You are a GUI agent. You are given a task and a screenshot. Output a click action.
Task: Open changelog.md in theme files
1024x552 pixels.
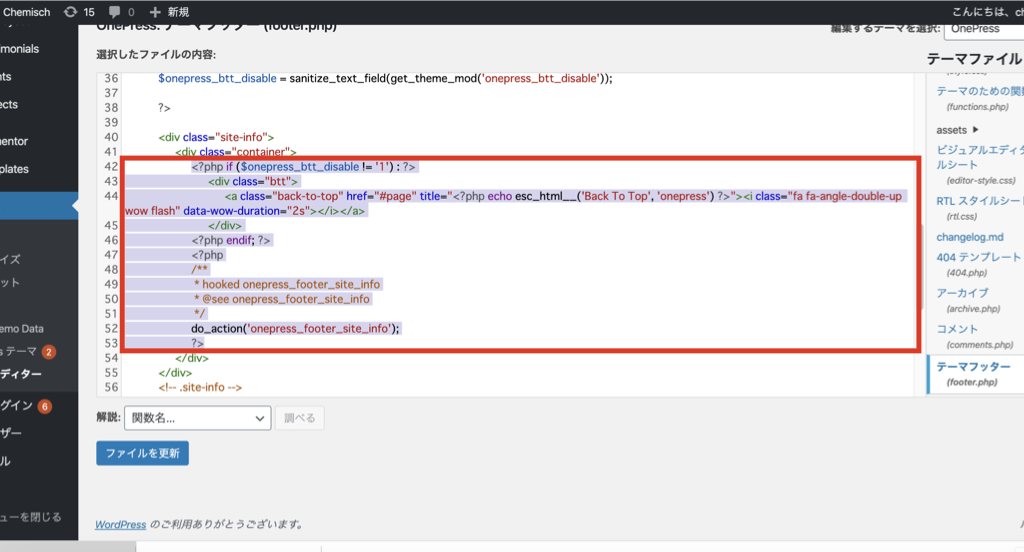[x=970, y=237]
